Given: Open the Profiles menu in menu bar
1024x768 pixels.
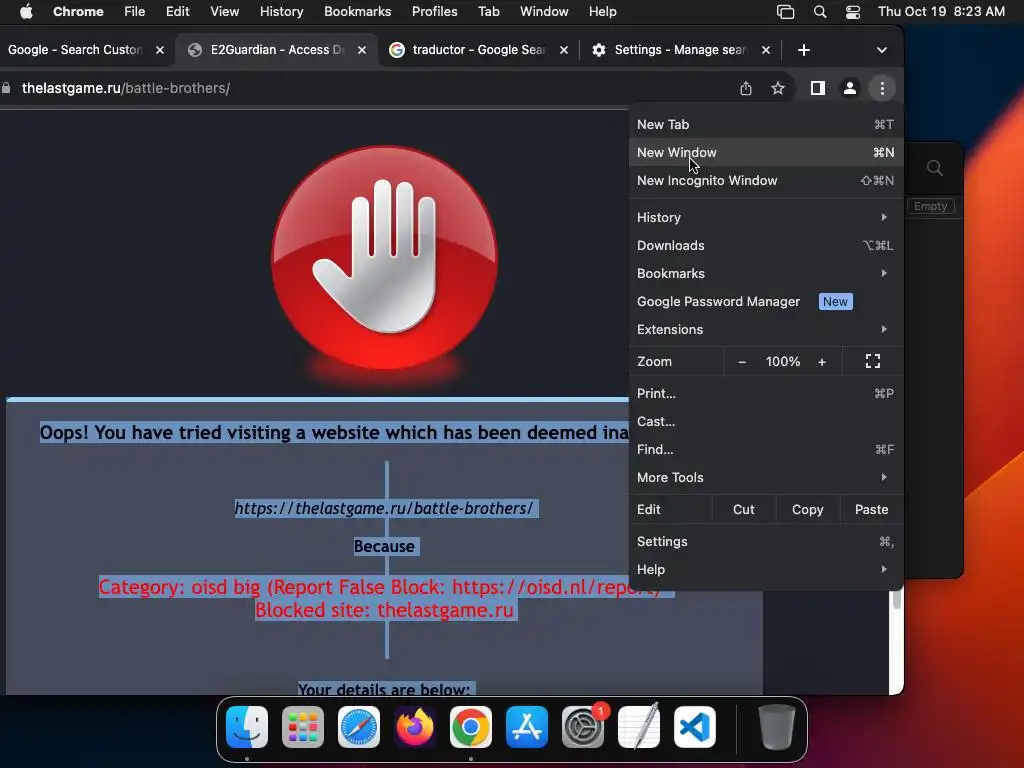Looking at the screenshot, I should [x=434, y=12].
